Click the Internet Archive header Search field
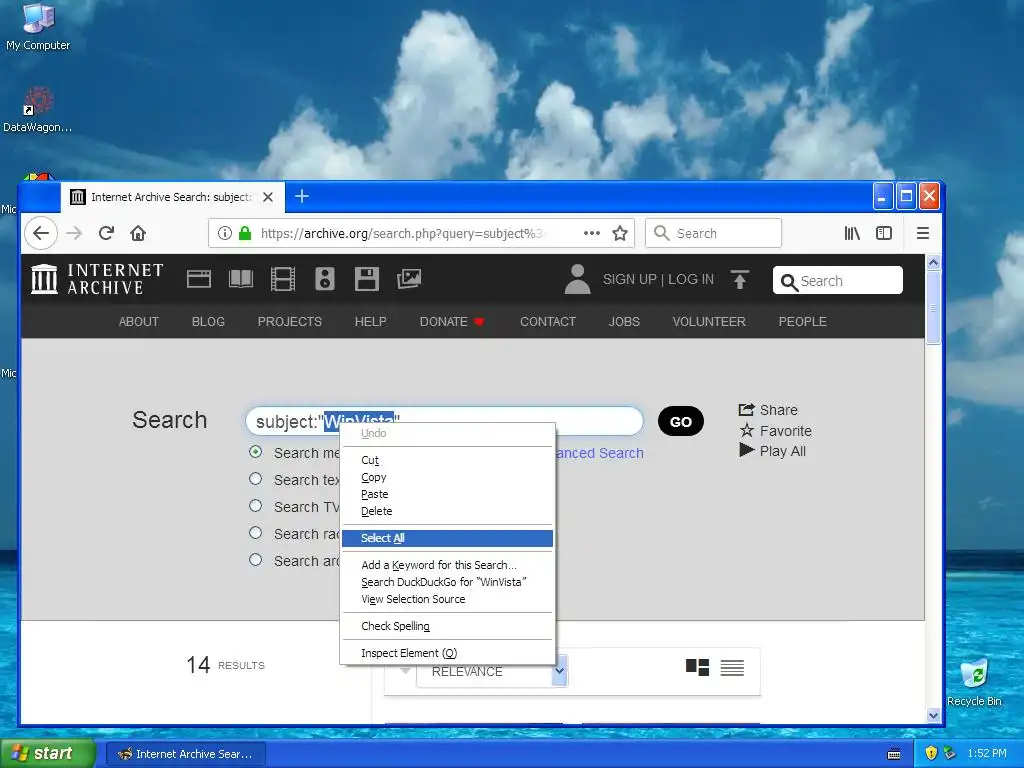1024x768 pixels. (x=838, y=280)
